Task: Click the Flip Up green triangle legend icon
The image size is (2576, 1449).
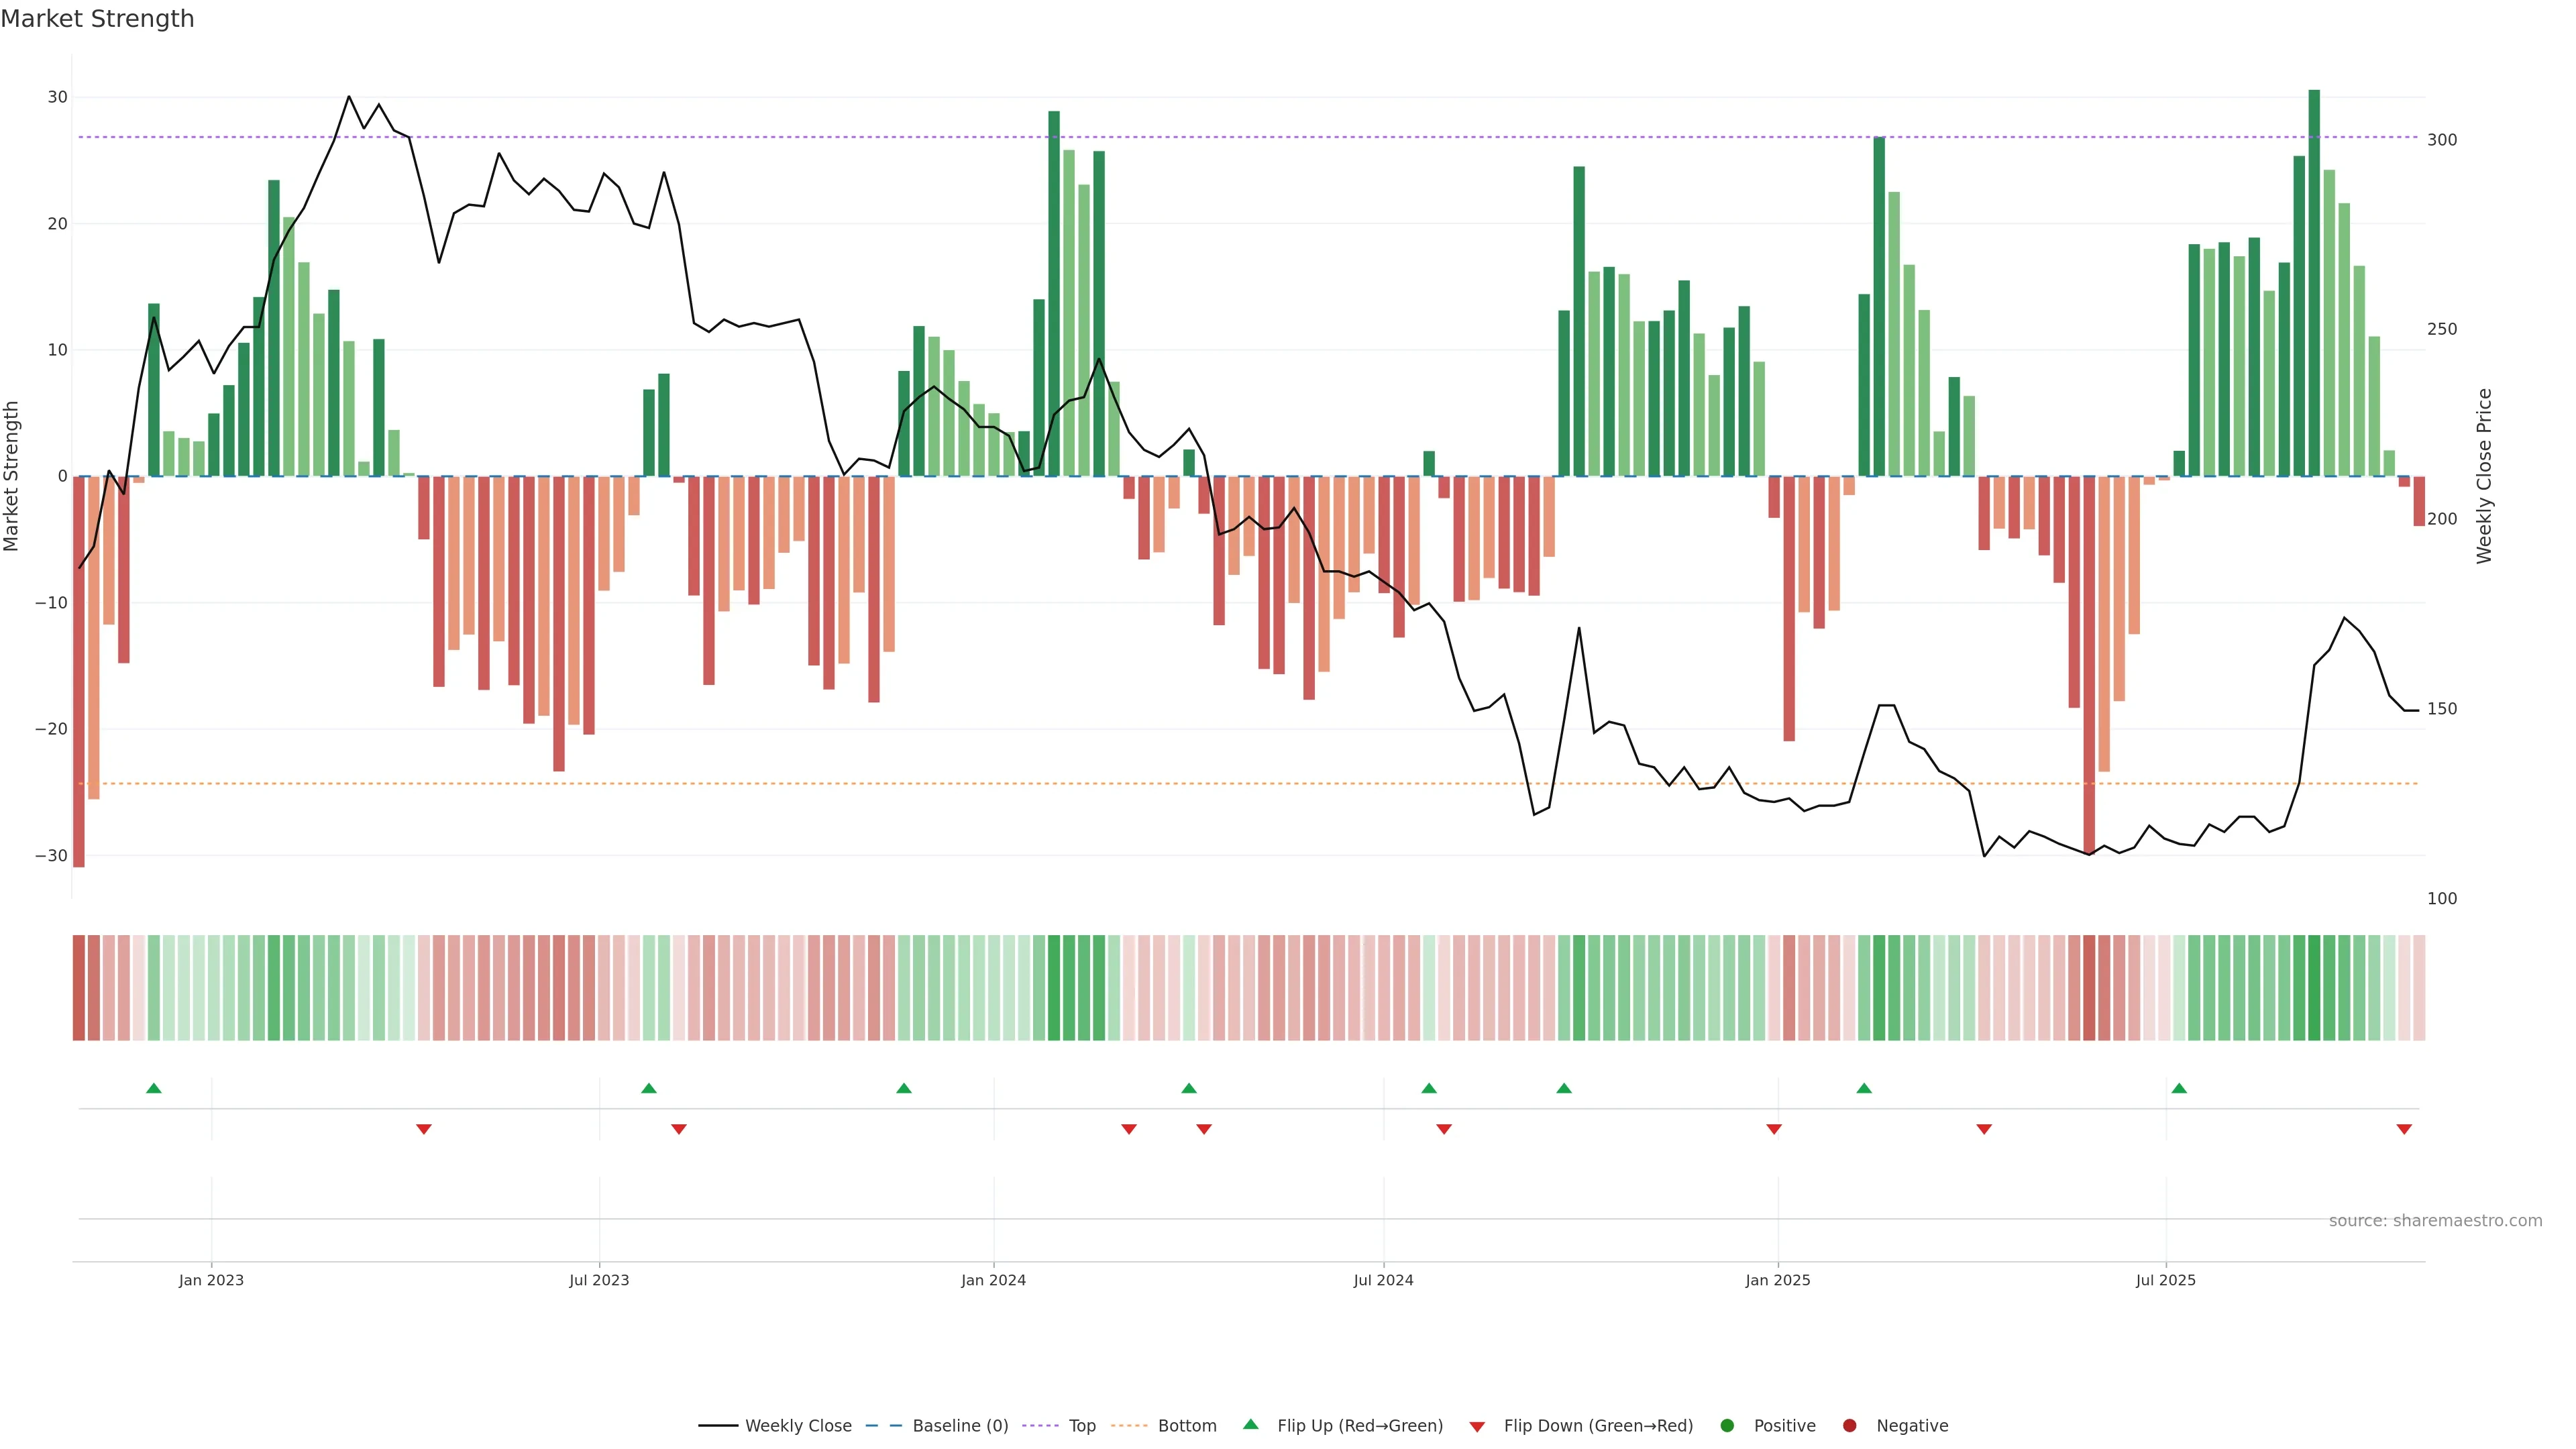Action: pyautogui.click(x=1250, y=1425)
